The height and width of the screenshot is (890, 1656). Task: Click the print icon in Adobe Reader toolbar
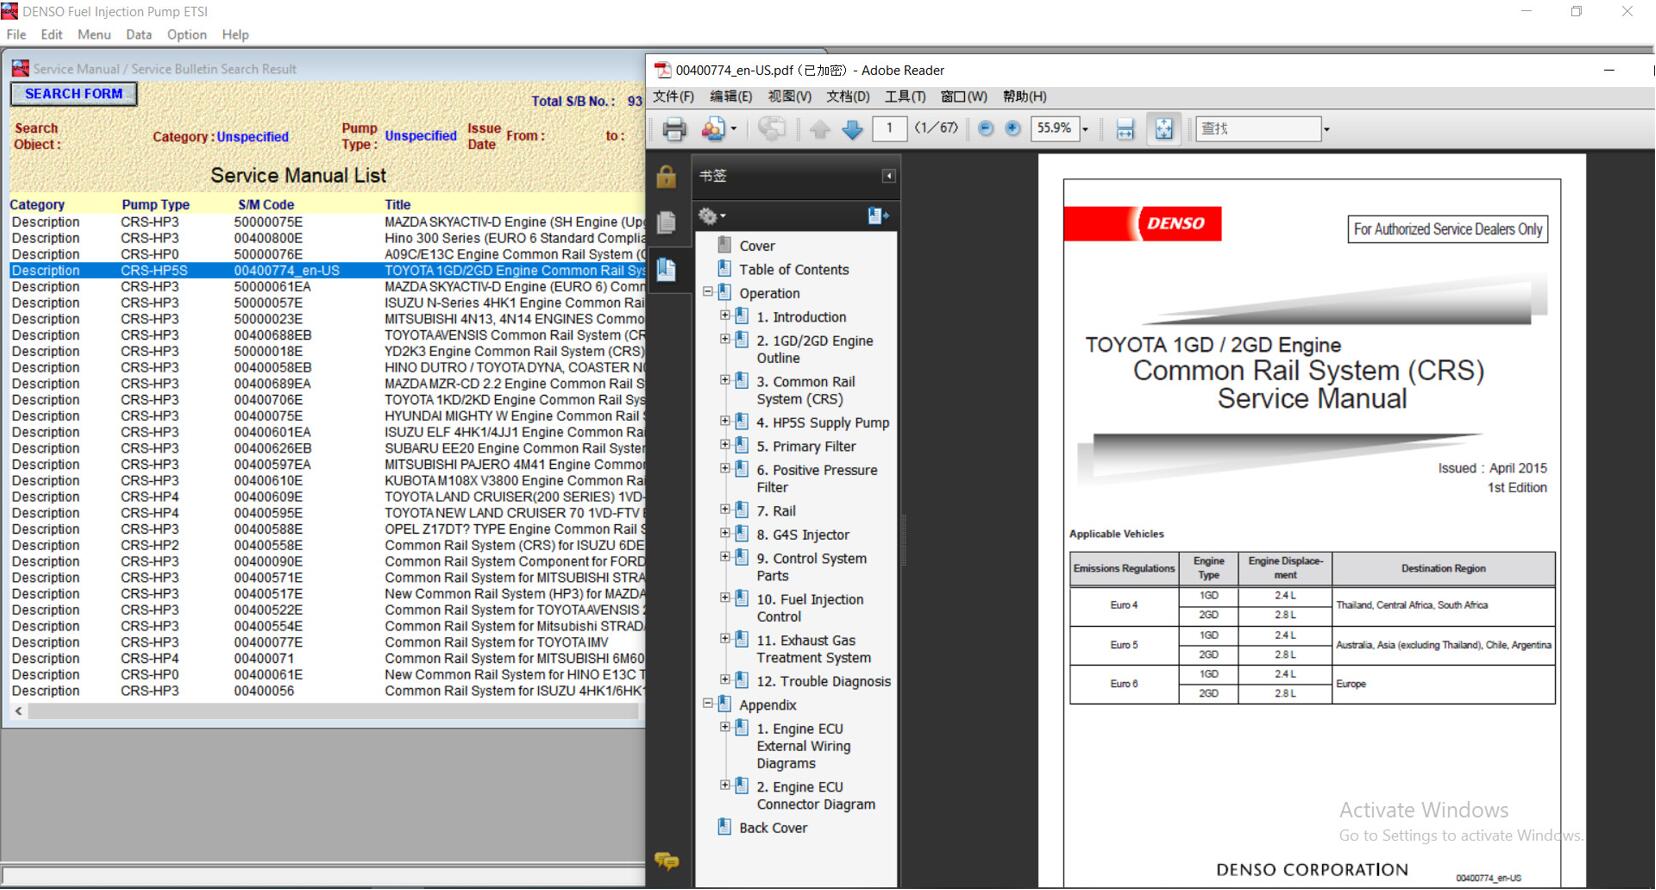point(675,129)
